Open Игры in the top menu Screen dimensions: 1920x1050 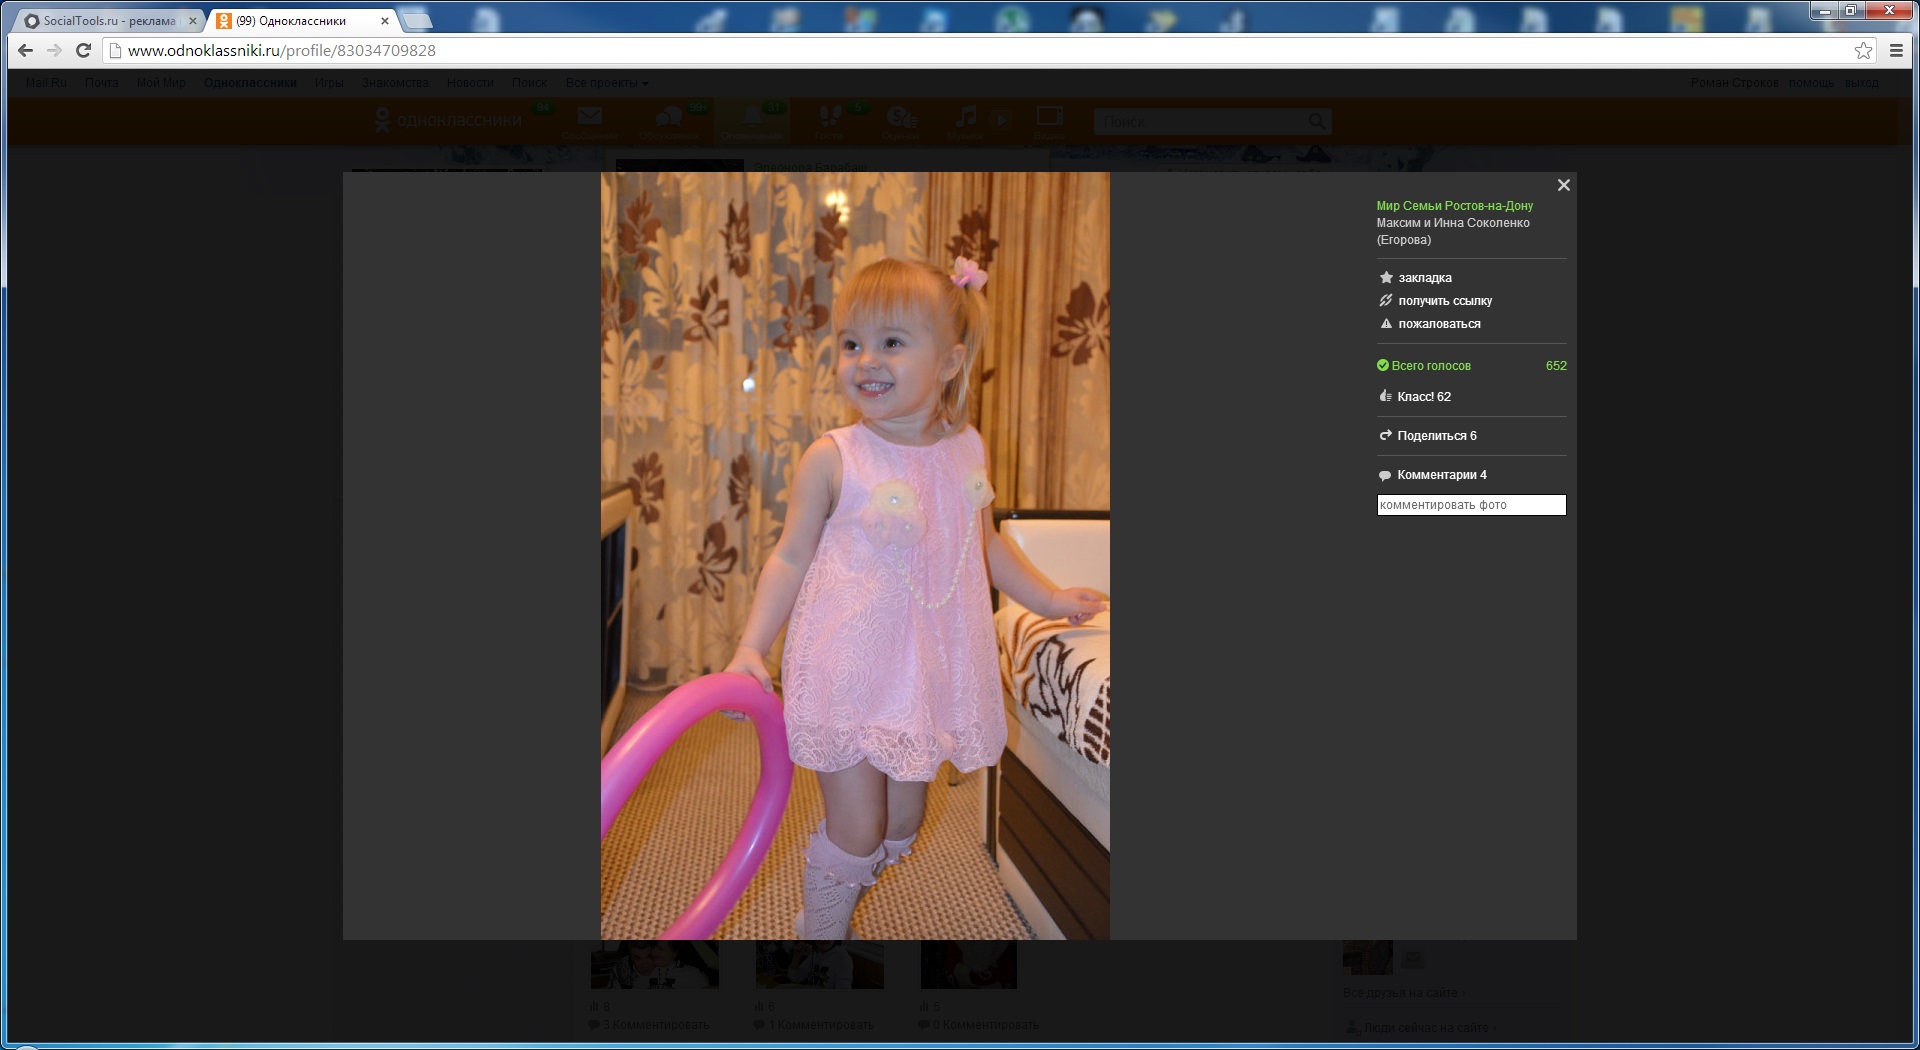[329, 83]
